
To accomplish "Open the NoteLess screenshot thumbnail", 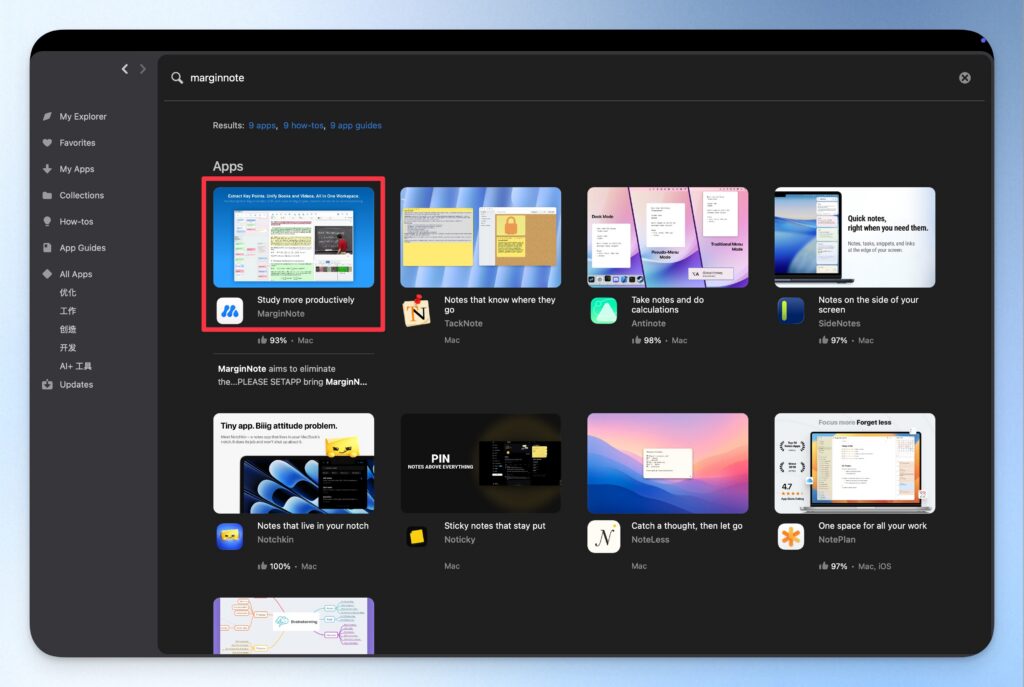I will pos(667,463).
